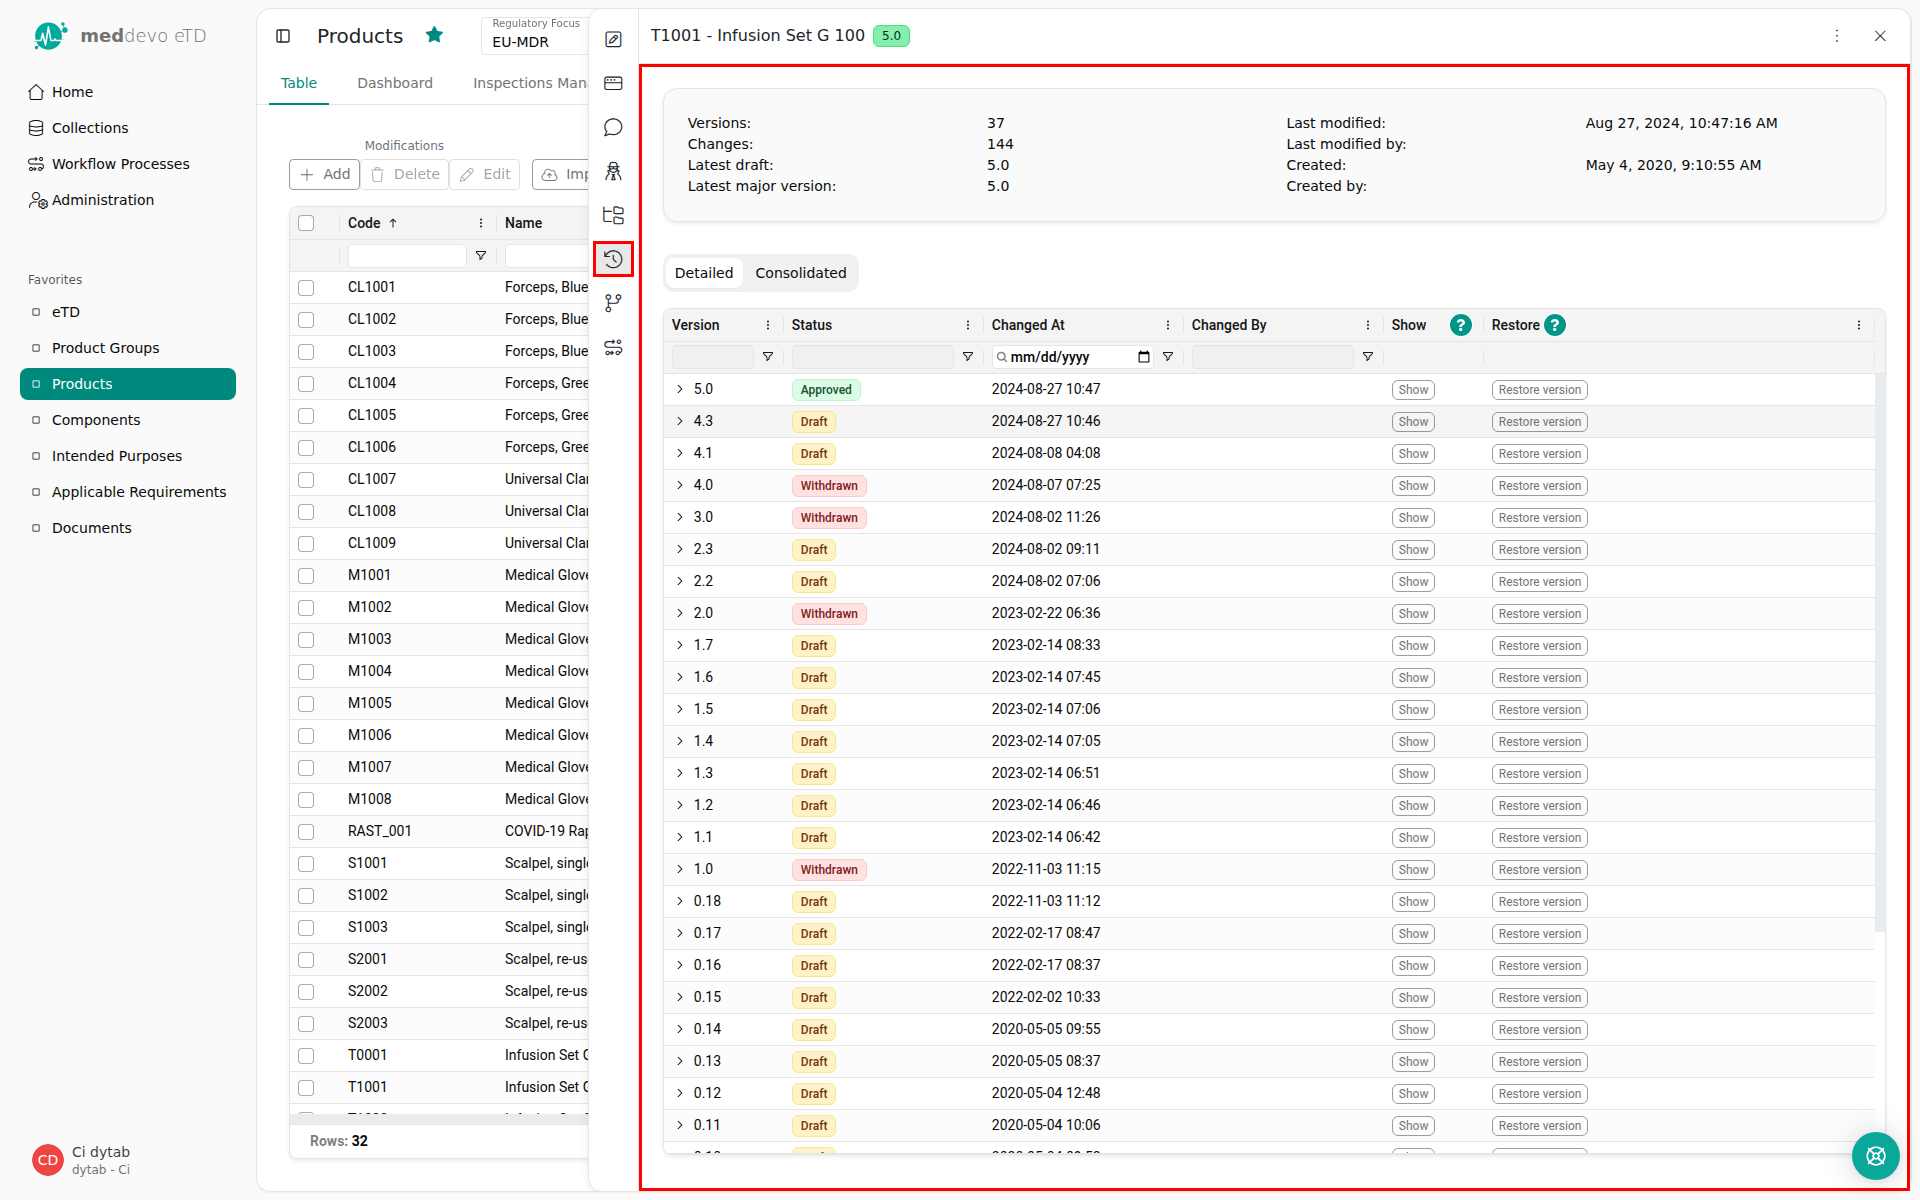The width and height of the screenshot is (1920, 1200).
Task: Open the Status column filter dropdown
Action: coord(967,357)
